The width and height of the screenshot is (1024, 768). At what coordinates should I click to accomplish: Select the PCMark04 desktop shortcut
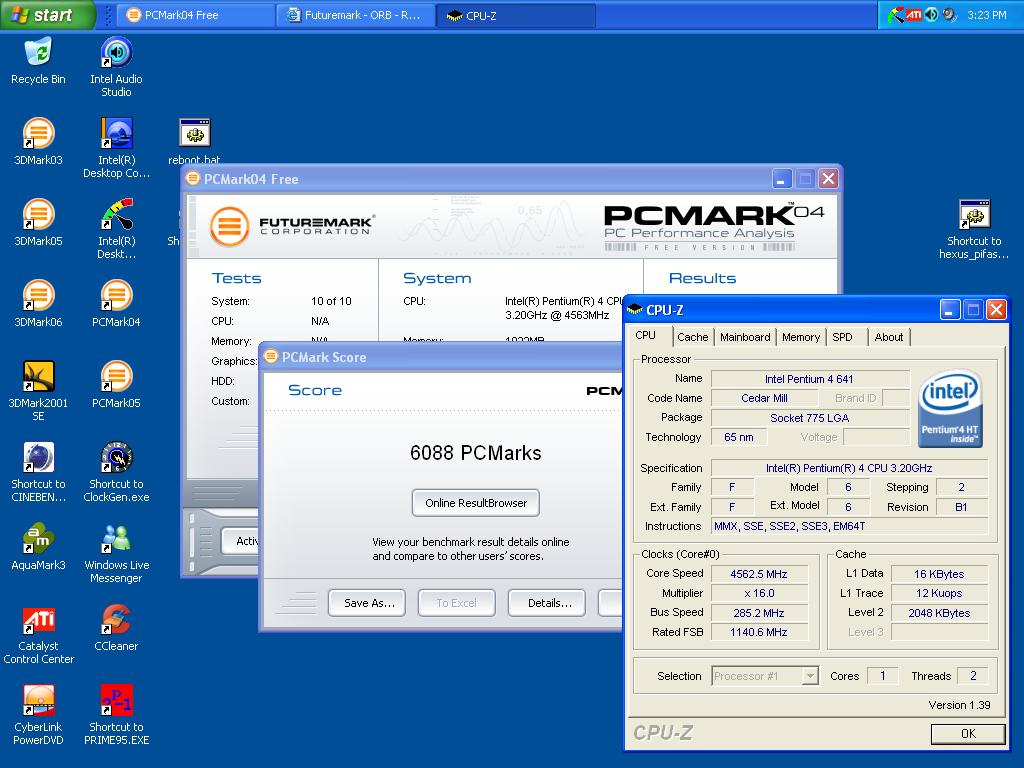[116, 304]
